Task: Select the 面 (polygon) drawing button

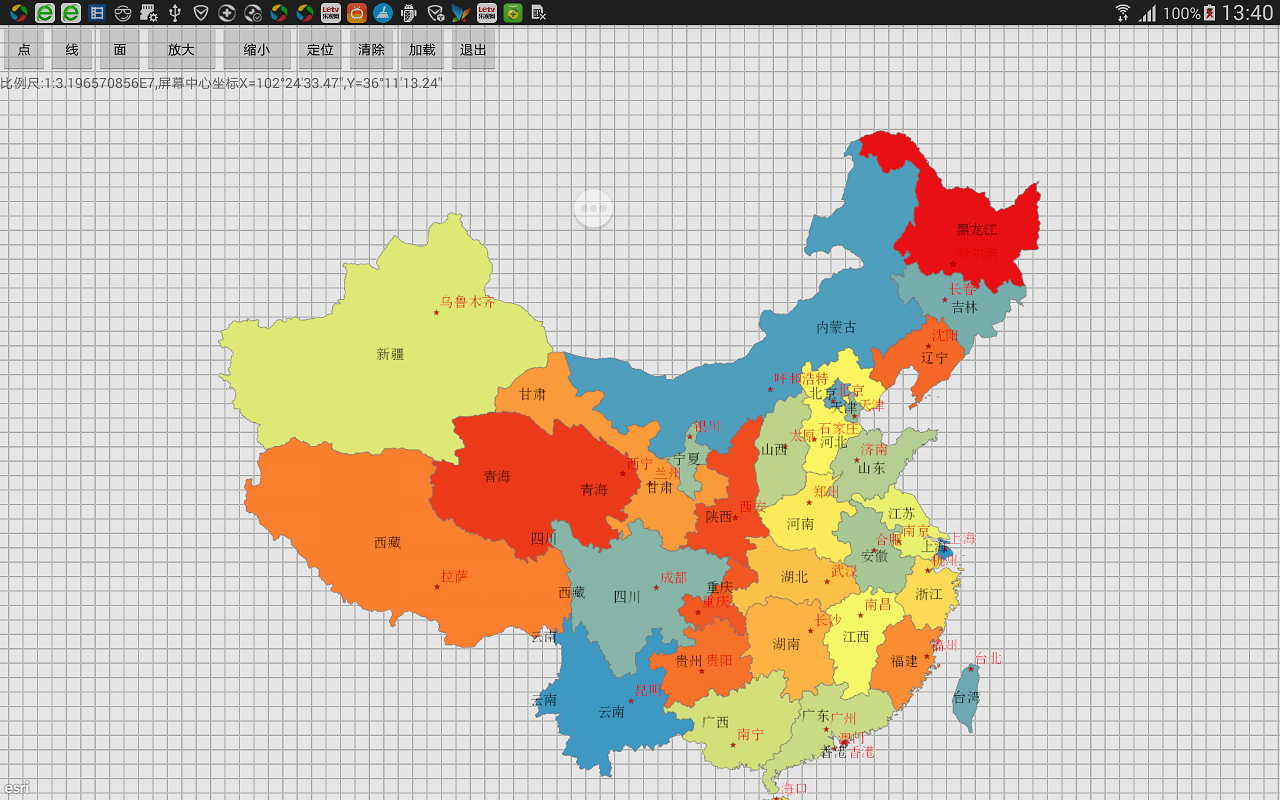Action: pos(120,49)
